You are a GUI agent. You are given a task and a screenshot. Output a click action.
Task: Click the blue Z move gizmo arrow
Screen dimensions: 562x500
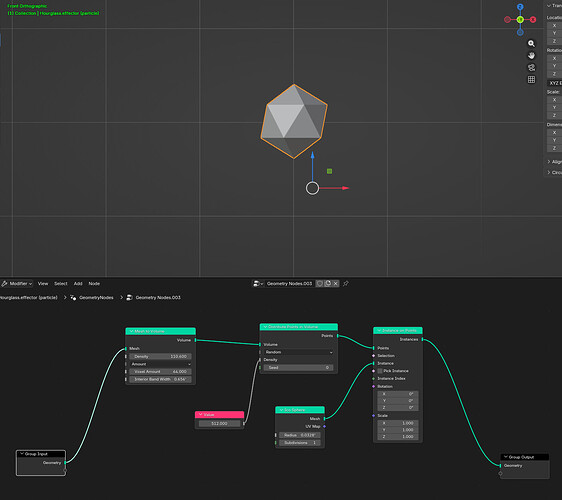click(313, 155)
